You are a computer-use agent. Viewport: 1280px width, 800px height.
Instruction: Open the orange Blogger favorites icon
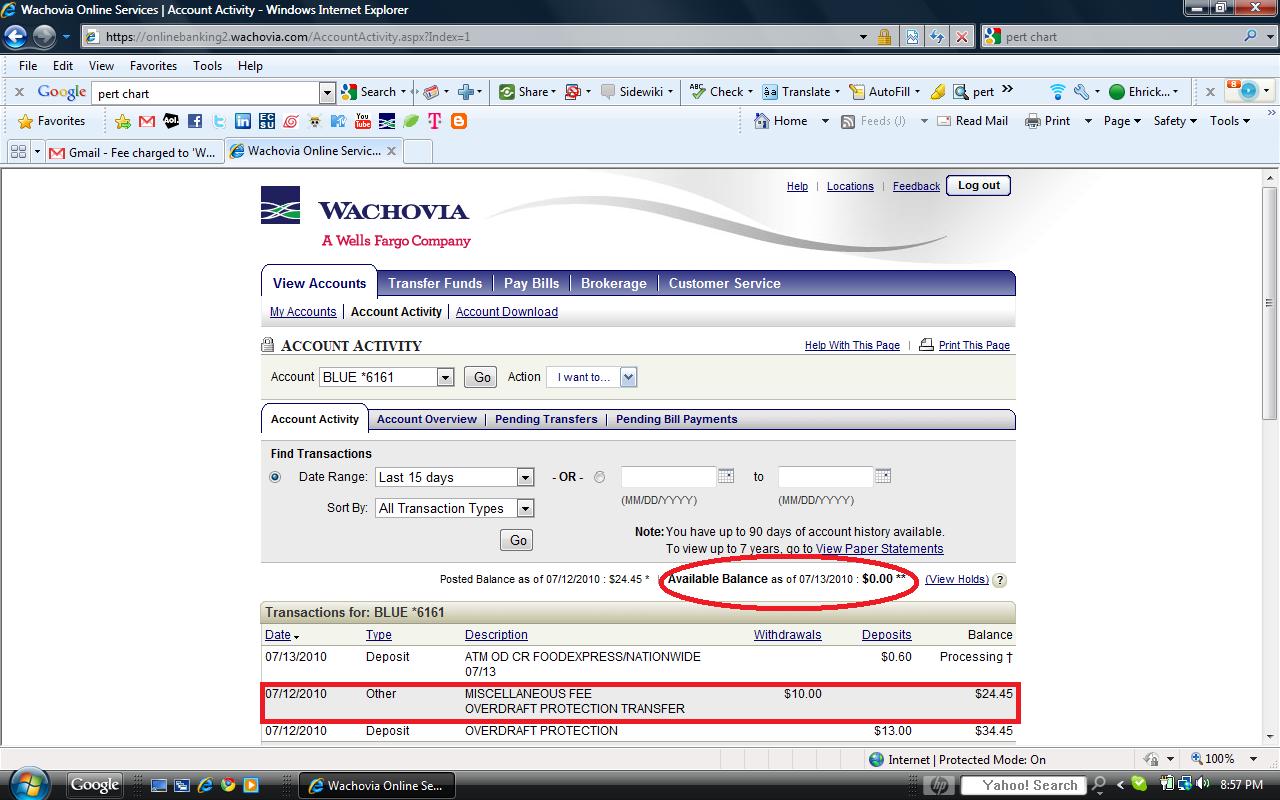pos(459,121)
